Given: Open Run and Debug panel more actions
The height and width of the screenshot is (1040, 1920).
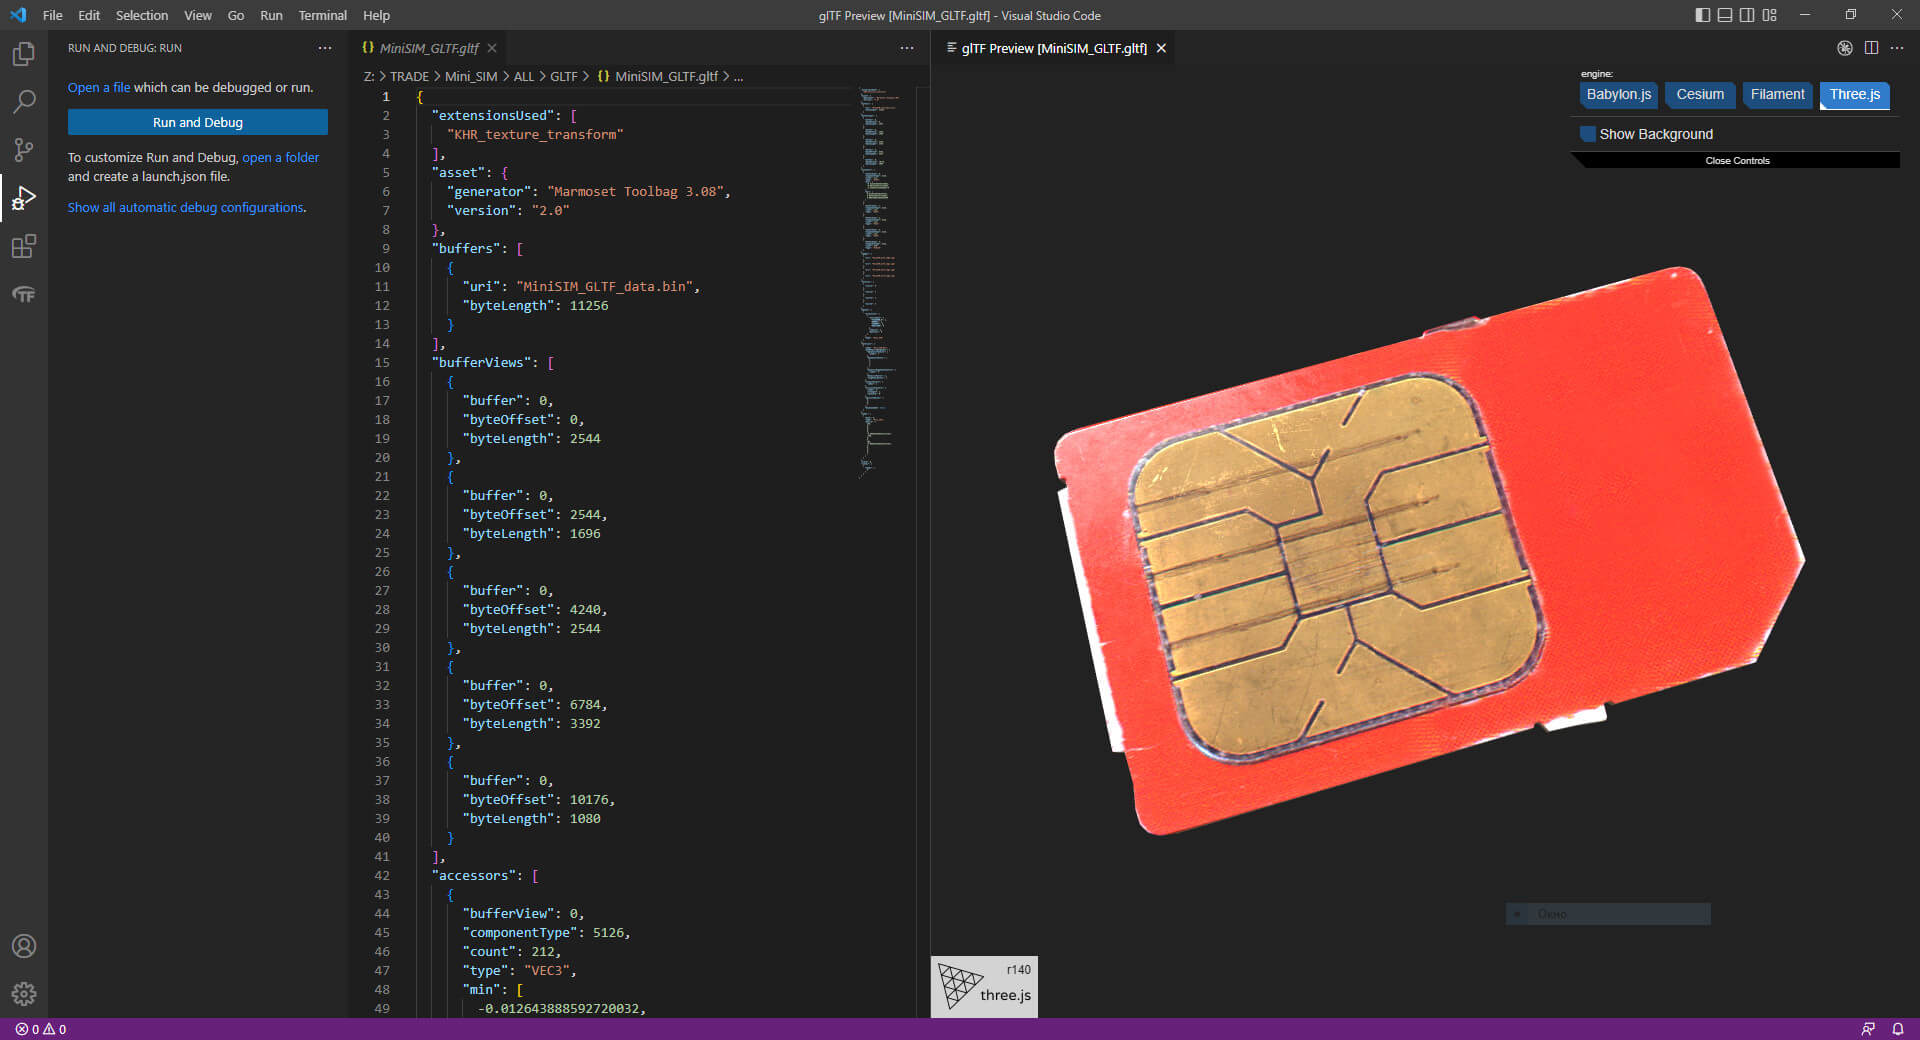Looking at the screenshot, I should pyautogui.click(x=325, y=48).
